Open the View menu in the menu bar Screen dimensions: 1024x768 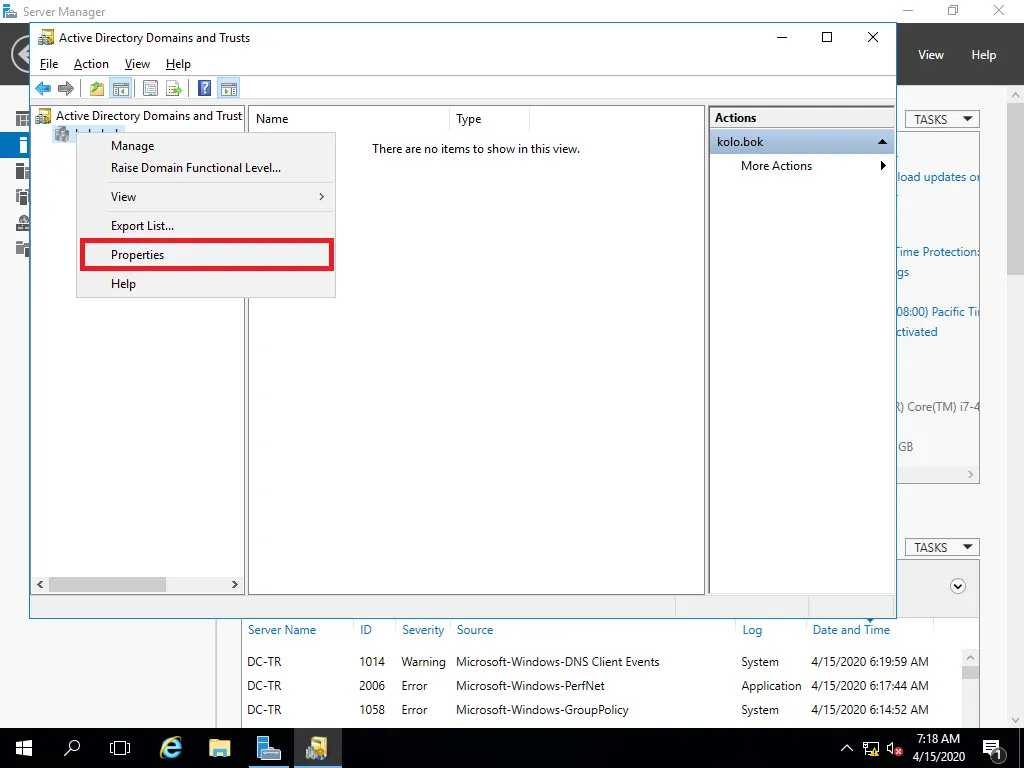pyautogui.click(x=137, y=64)
